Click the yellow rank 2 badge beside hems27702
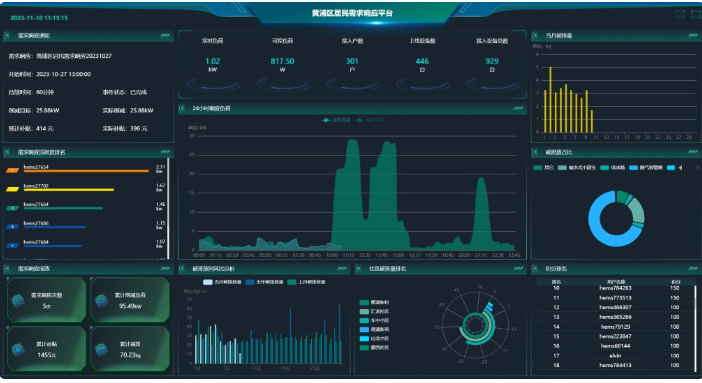 [x=13, y=189]
